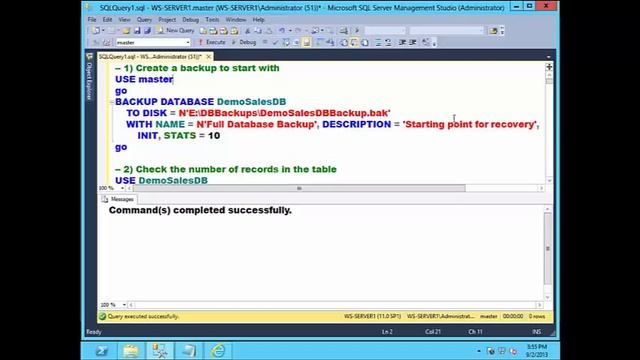Open the Debug menu
Viewport: 640px width, 360px height.
190,20
